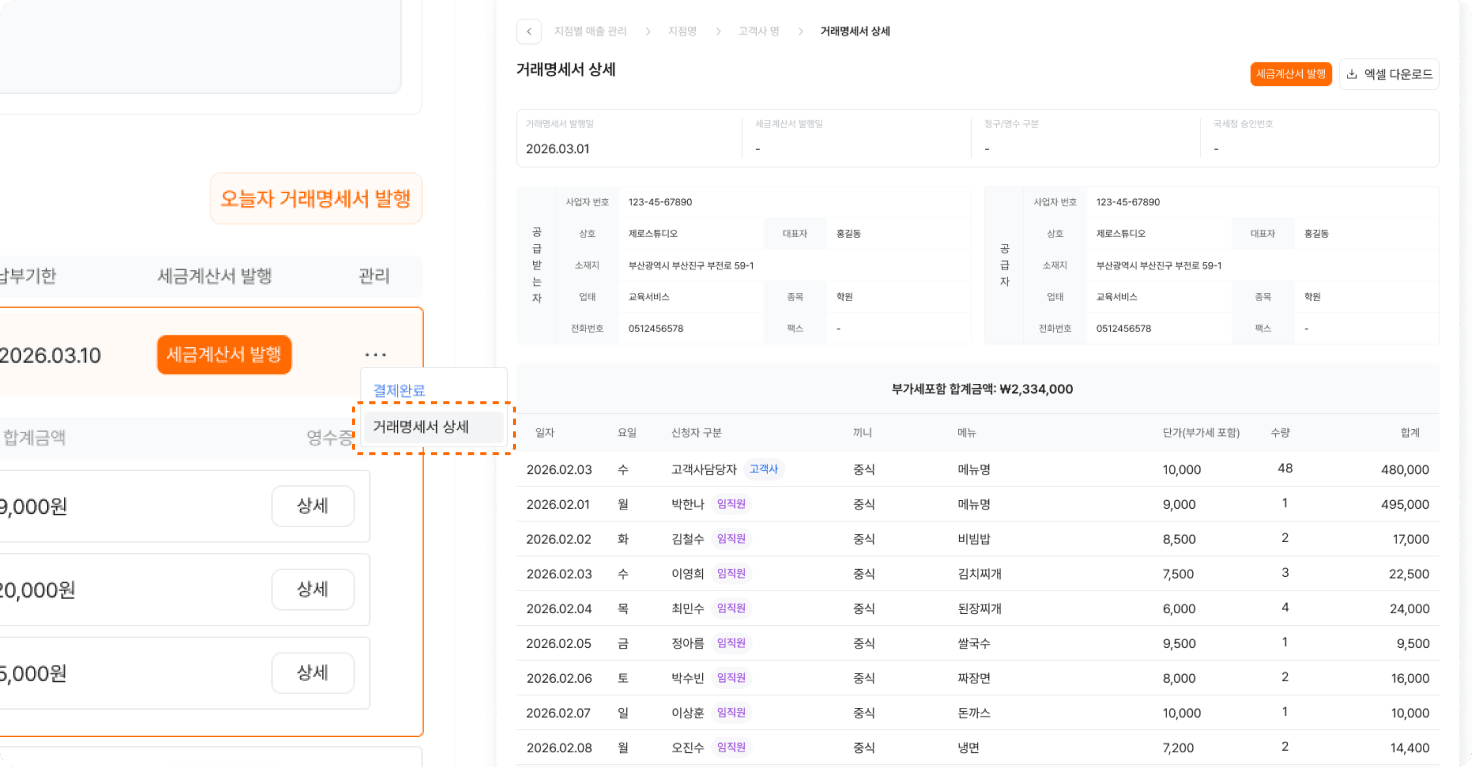Viewport: 1472px width, 768px height.
Task: Select the 된장찌개 menu cell
Action: click(x=980, y=609)
